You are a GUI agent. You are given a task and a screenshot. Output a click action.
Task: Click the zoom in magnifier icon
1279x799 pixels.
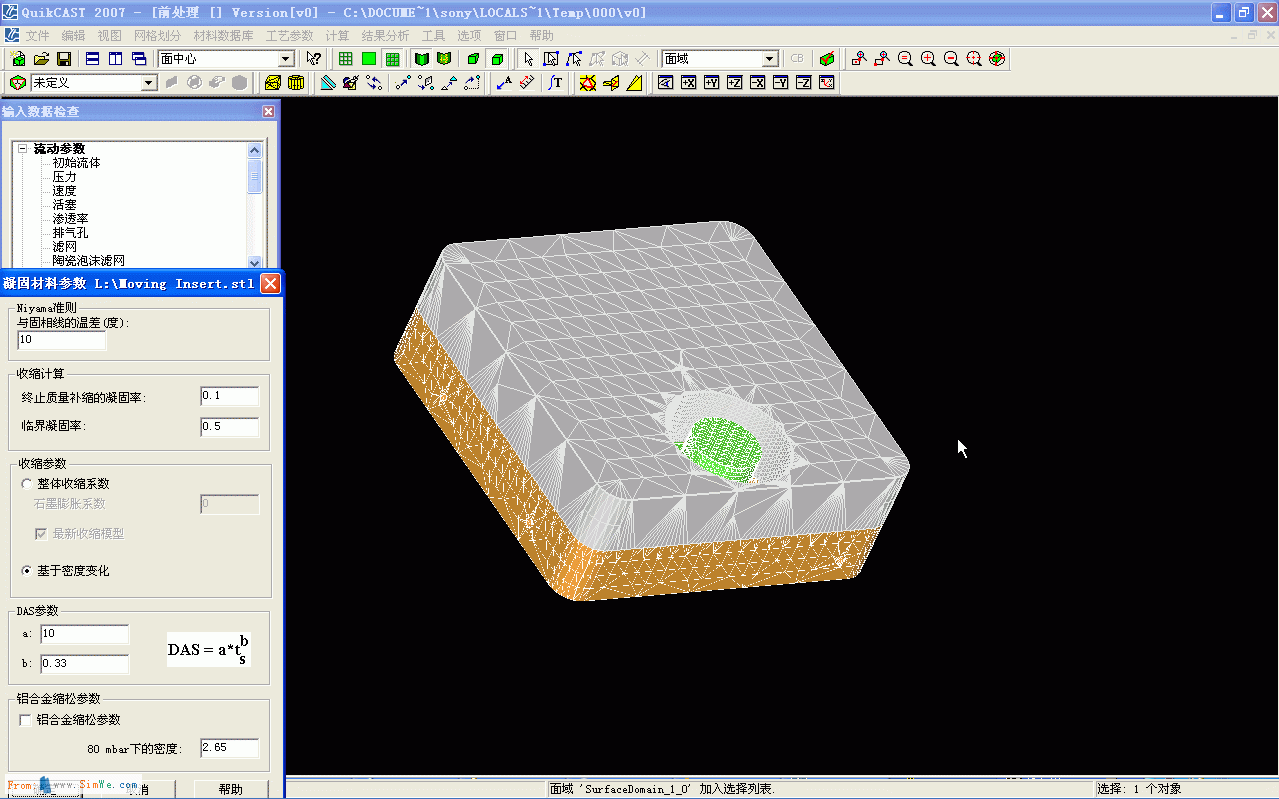click(928, 59)
